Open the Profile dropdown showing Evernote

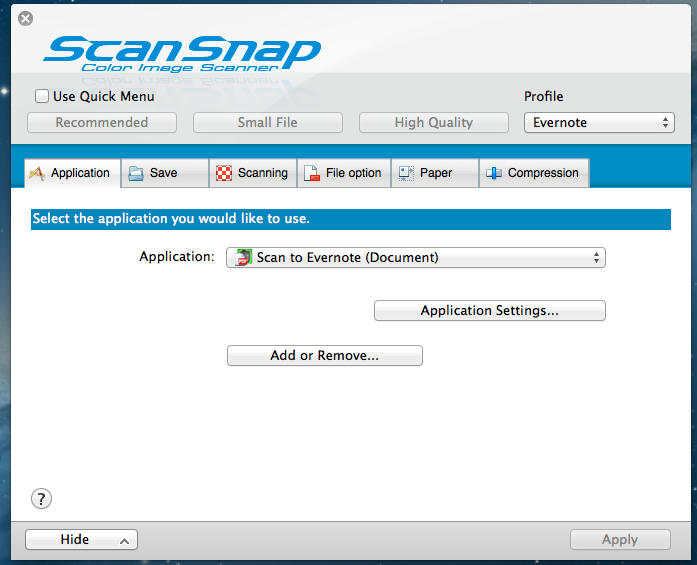pos(599,123)
